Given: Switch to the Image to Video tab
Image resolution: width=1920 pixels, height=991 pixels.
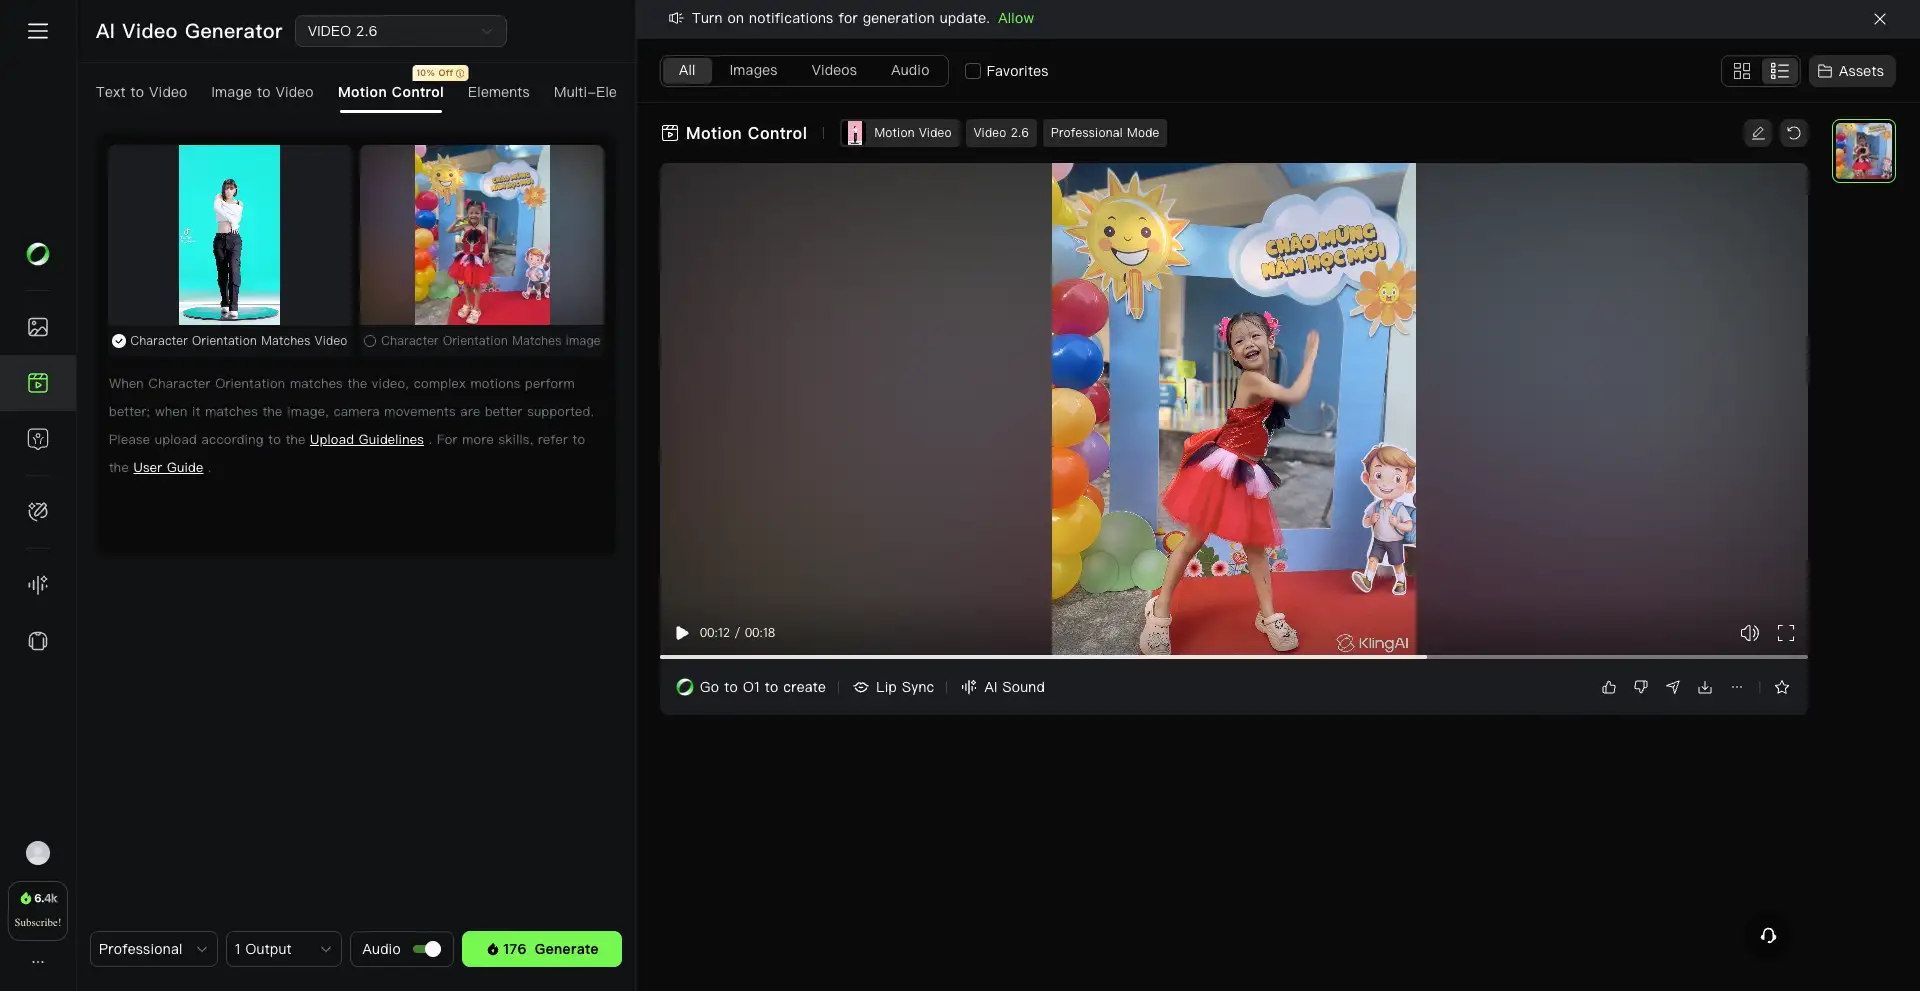Looking at the screenshot, I should (262, 92).
